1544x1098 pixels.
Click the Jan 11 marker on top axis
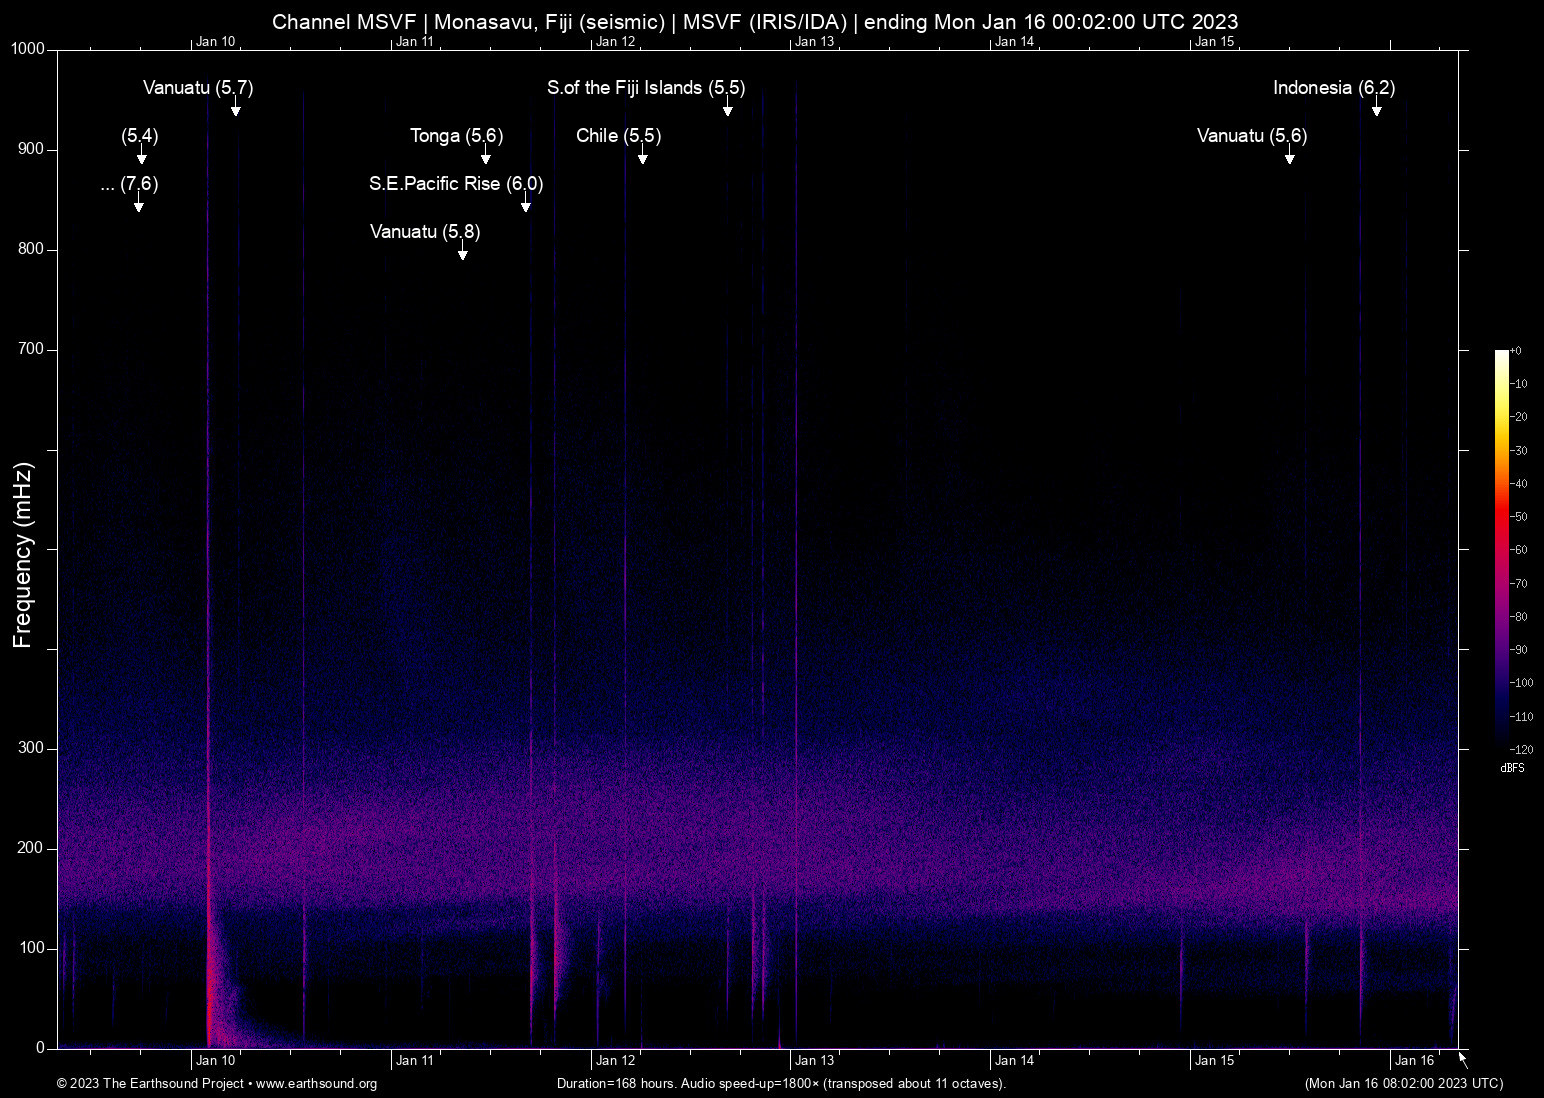tap(414, 41)
